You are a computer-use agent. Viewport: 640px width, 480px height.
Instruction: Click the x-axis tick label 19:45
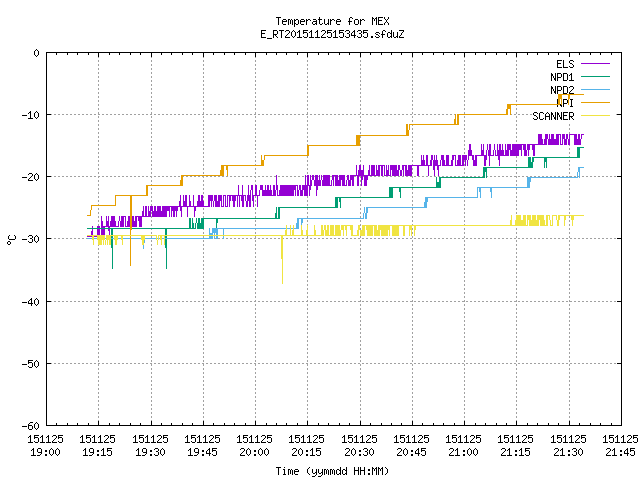tap(202, 452)
